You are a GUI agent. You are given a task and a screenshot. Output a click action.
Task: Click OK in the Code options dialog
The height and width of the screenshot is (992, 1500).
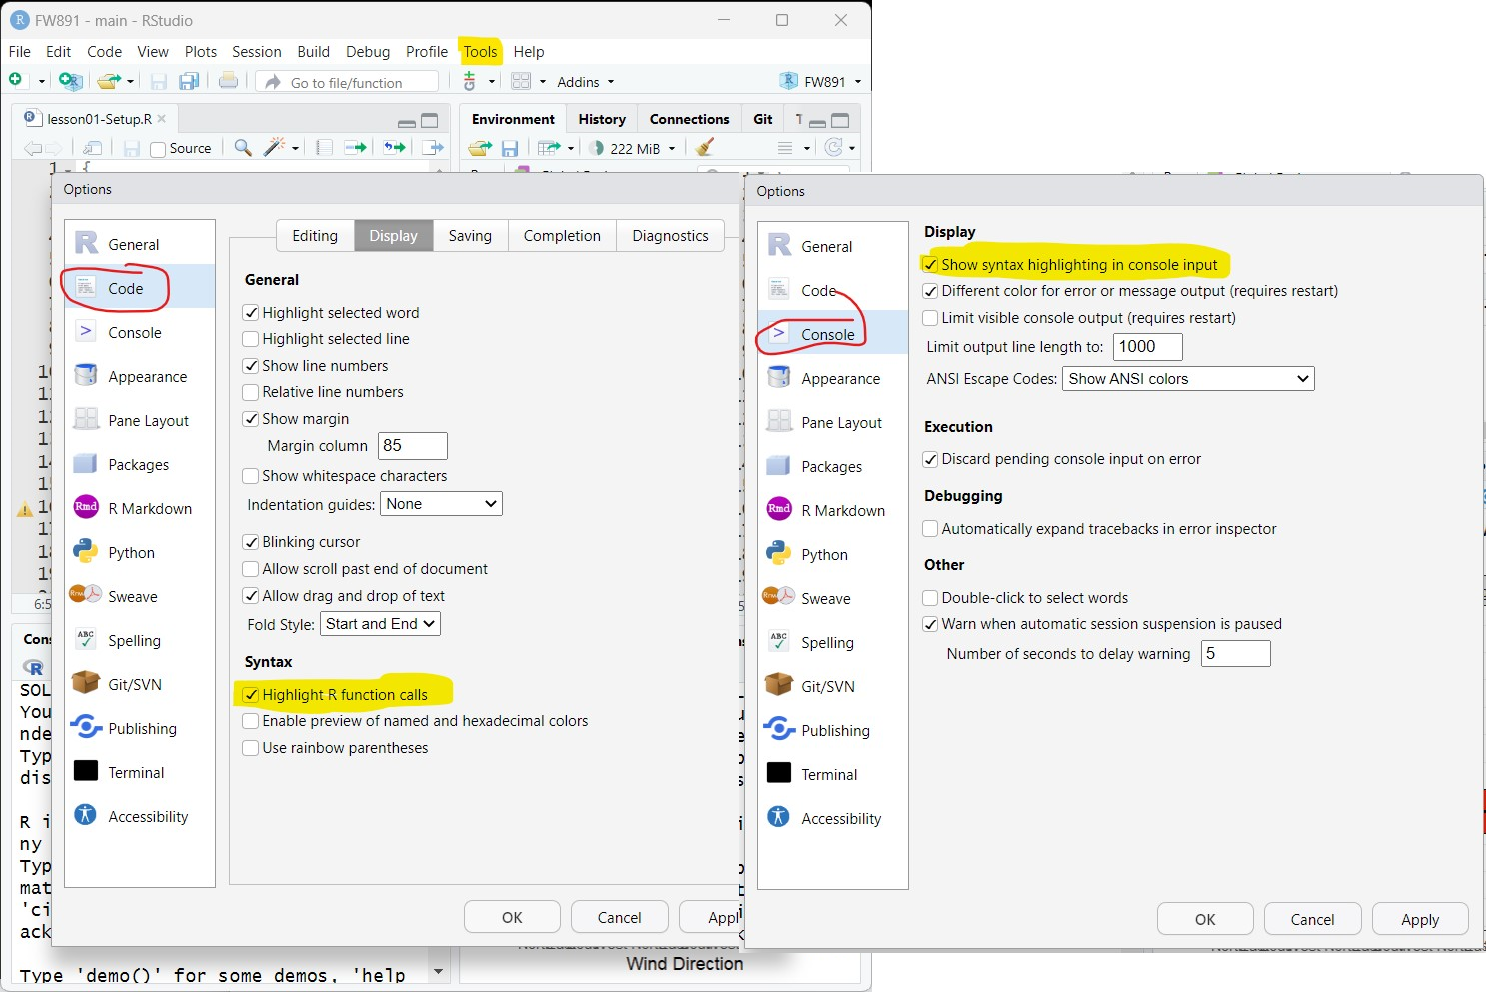click(512, 917)
